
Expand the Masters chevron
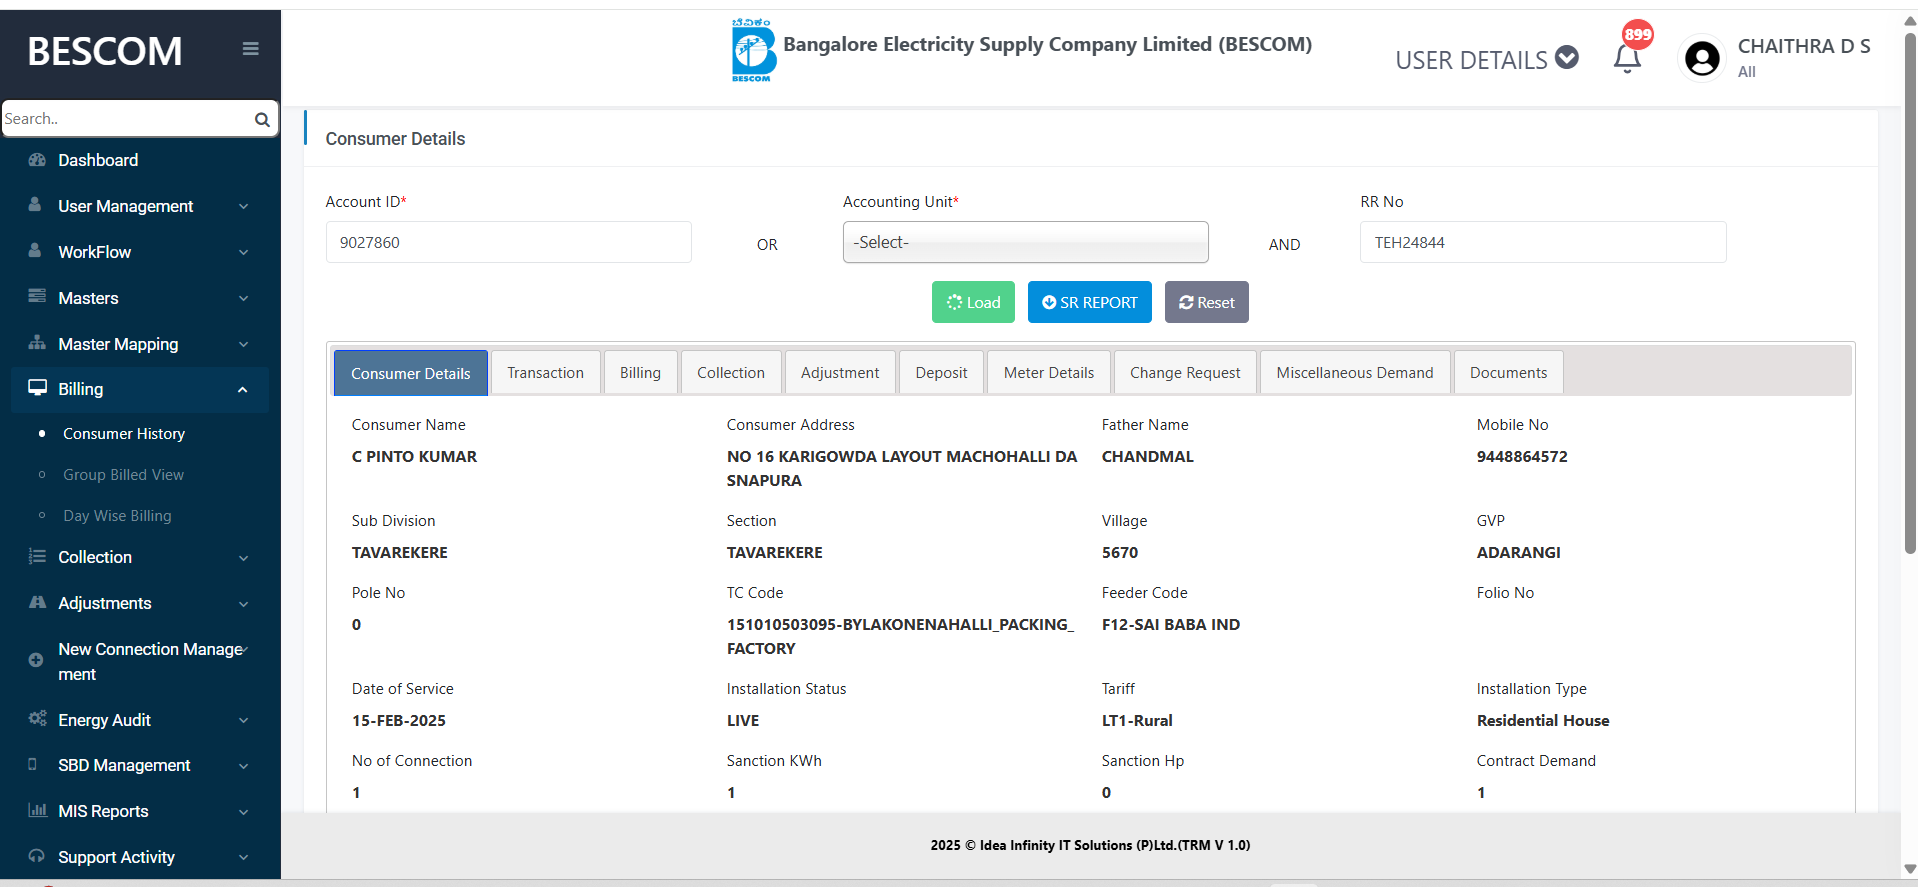point(243,299)
